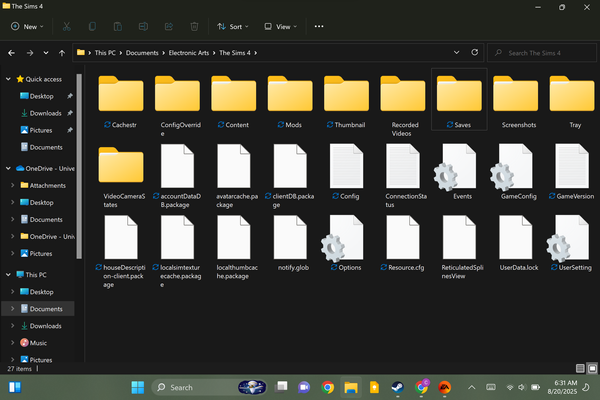The height and width of the screenshot is (400, 600).
Task: Switch to large thumbnails view icon
Action: pos(592,368)
